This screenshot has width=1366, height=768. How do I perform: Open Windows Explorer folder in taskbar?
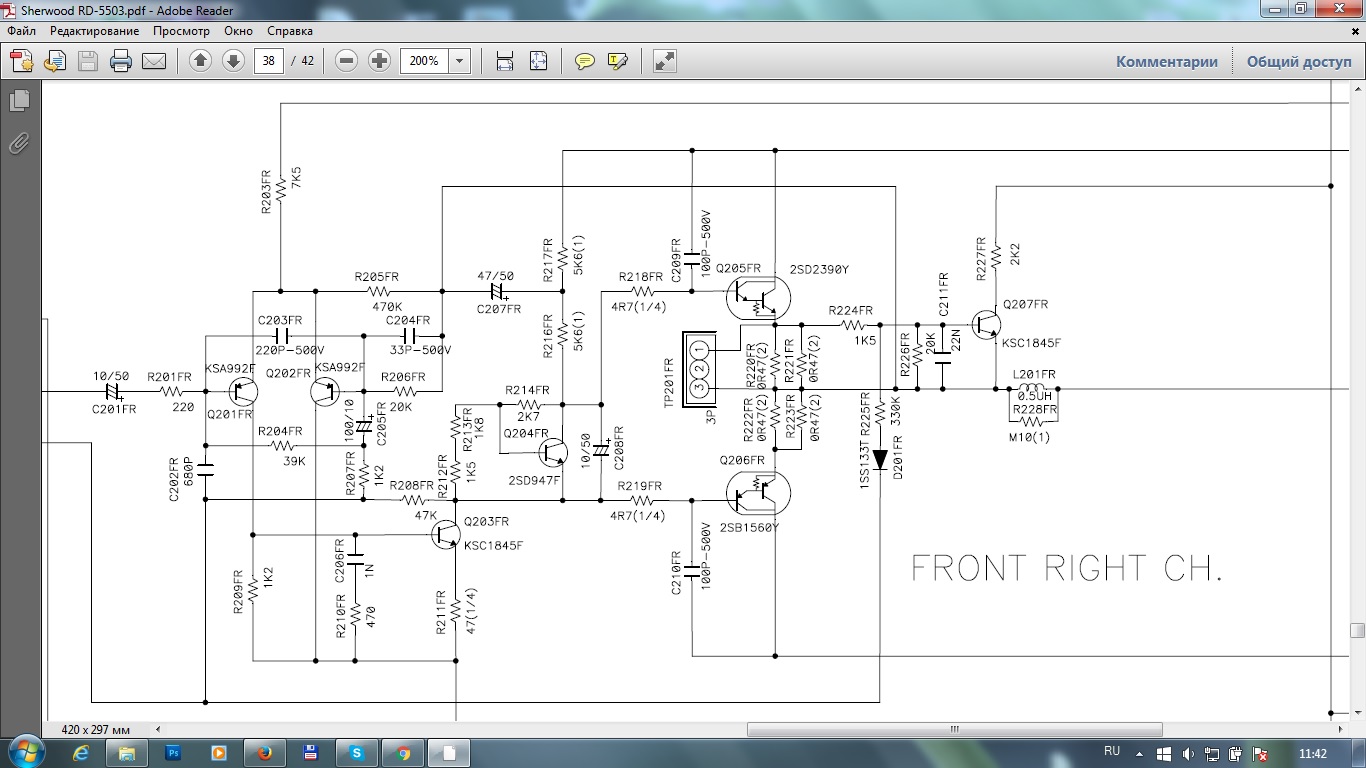[x=127, y=753]
